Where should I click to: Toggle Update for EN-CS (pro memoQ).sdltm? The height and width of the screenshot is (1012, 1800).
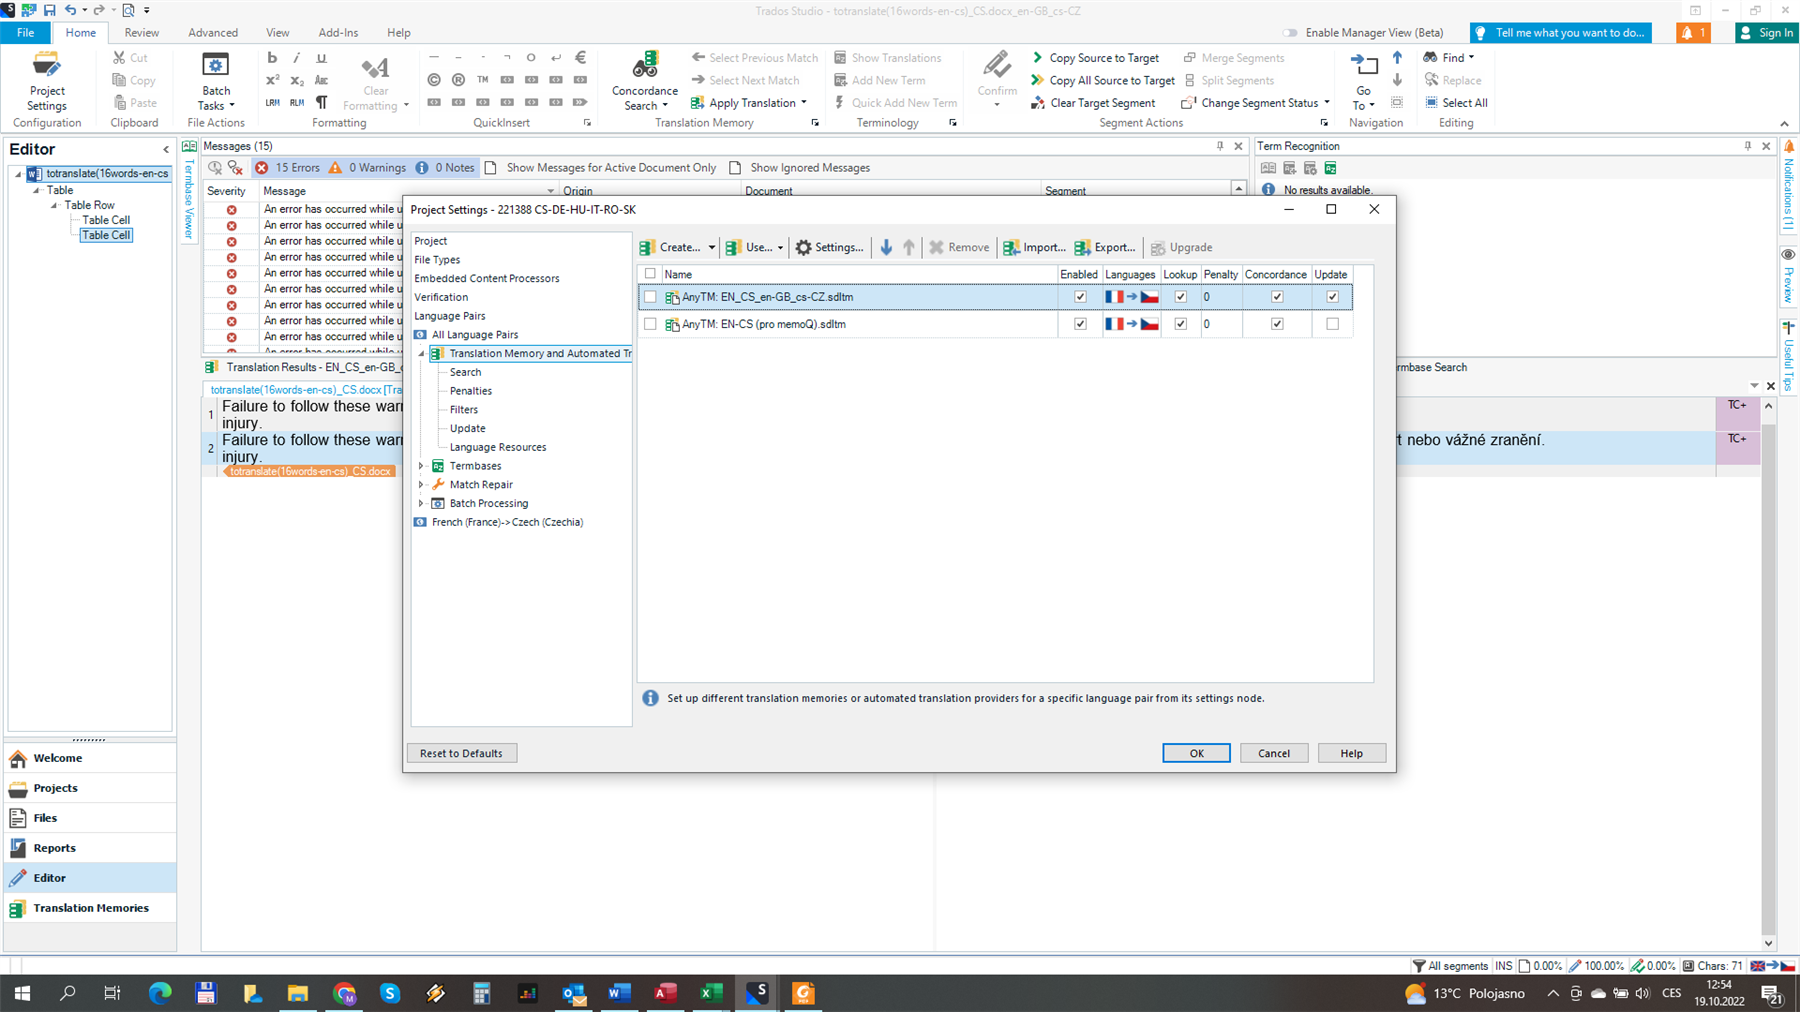[x=1332, y=324]
